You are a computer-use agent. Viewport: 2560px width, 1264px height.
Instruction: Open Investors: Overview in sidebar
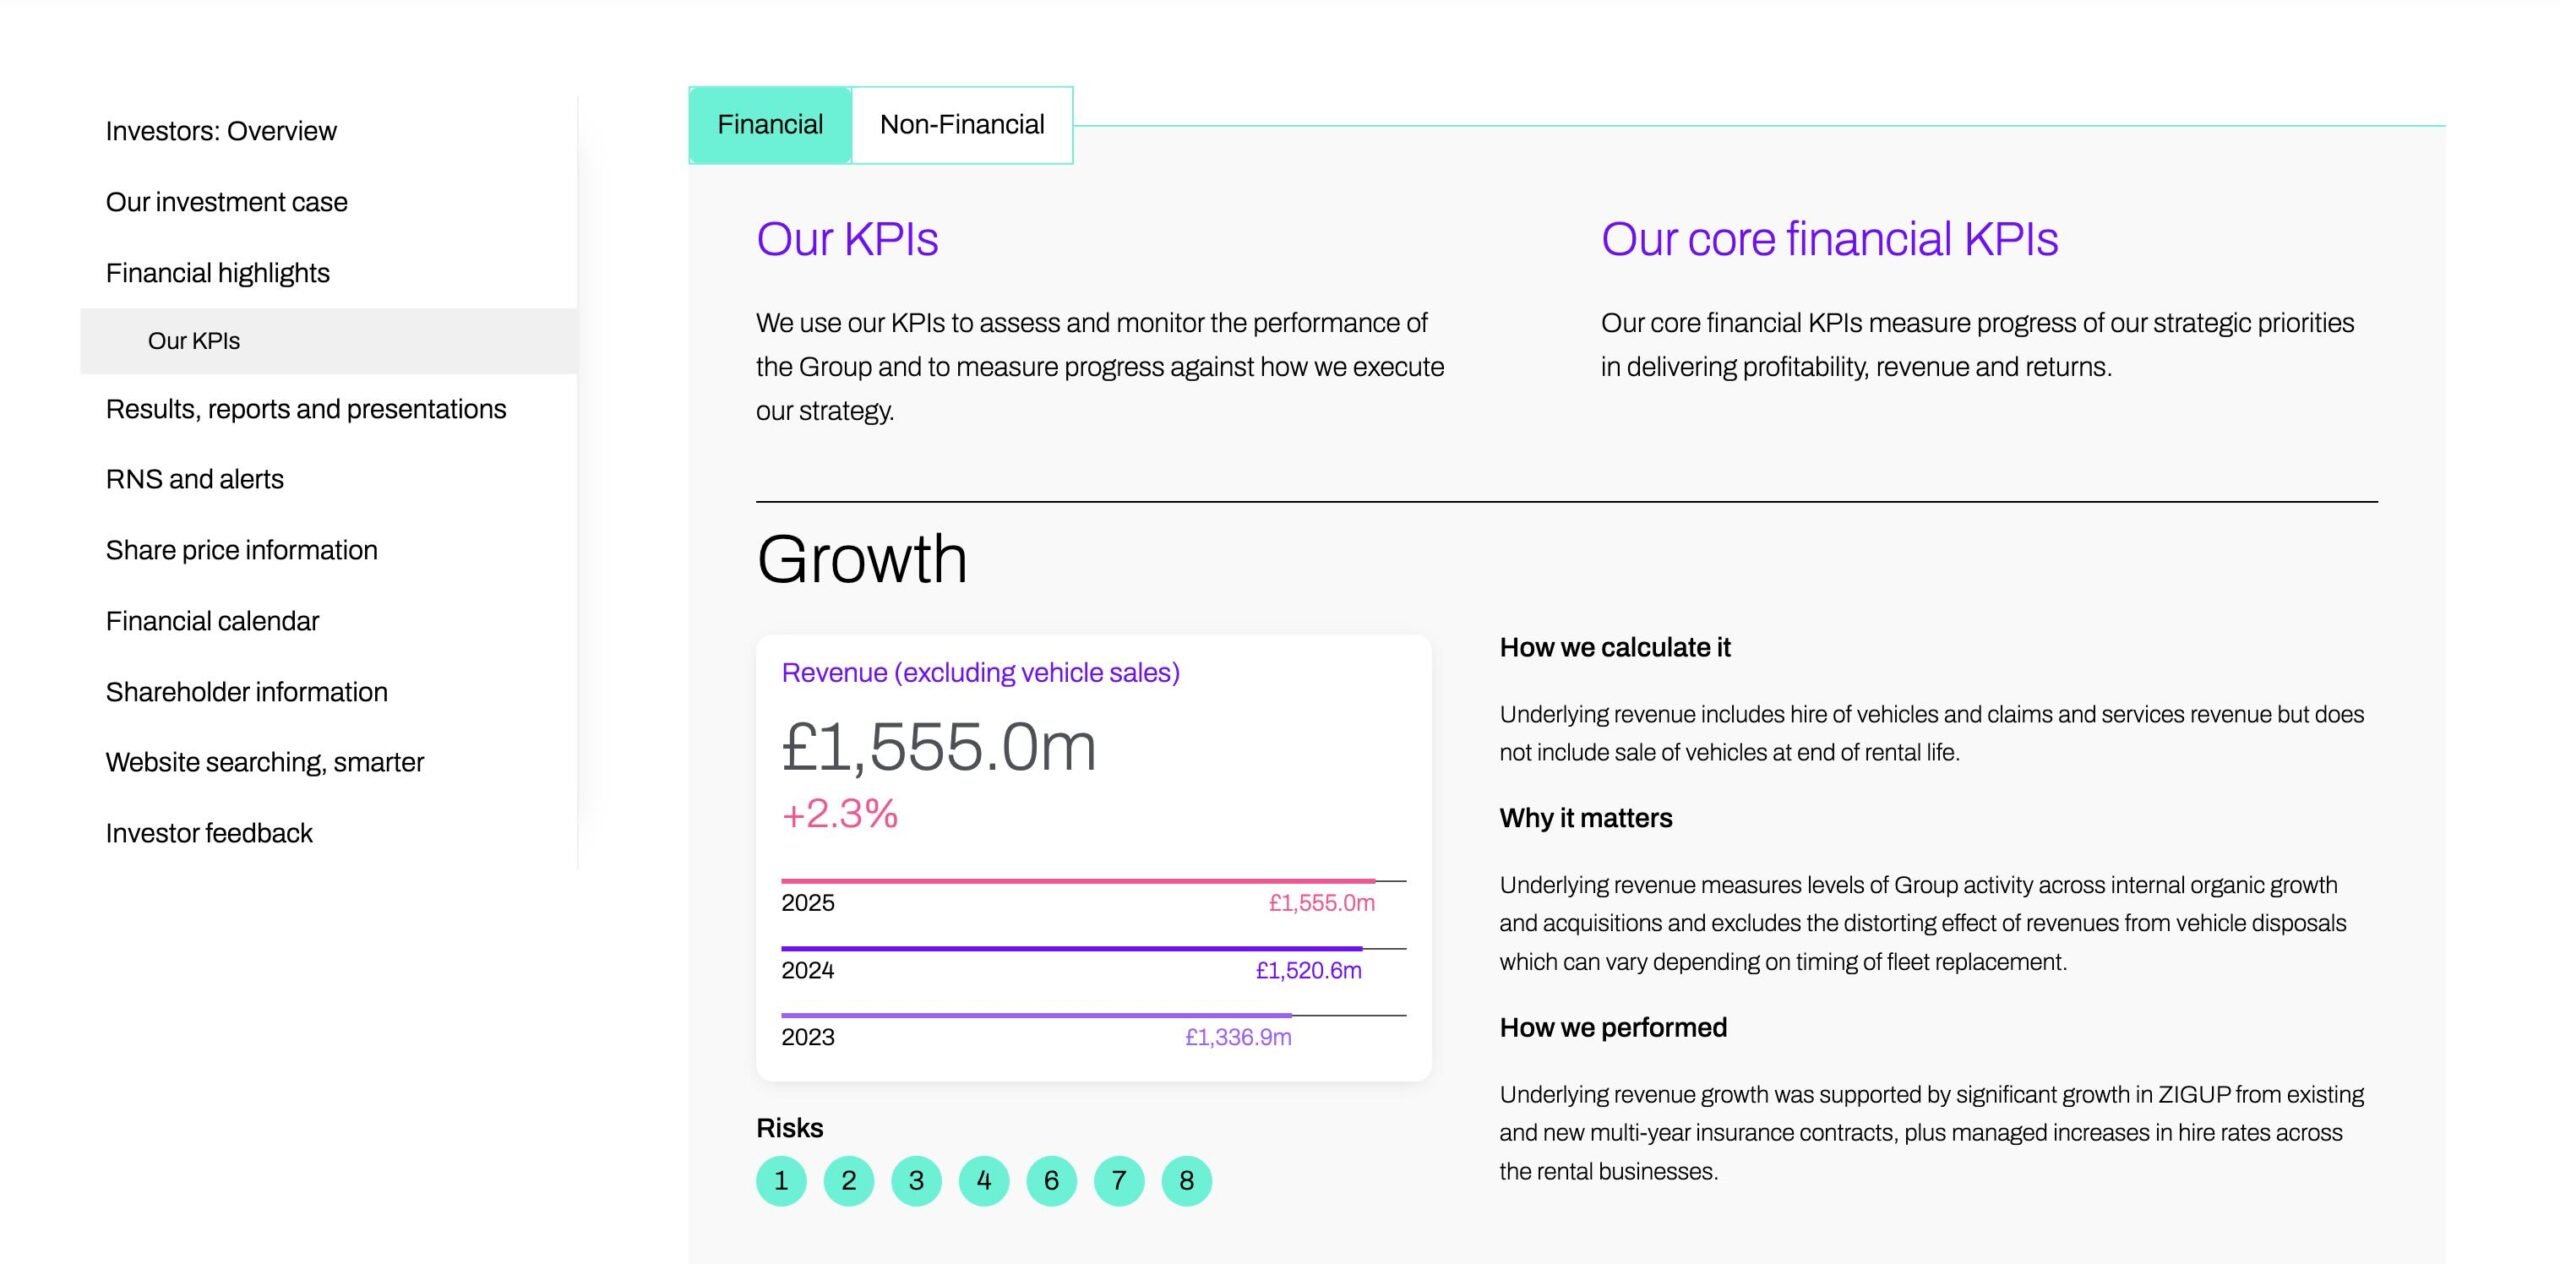221,131
